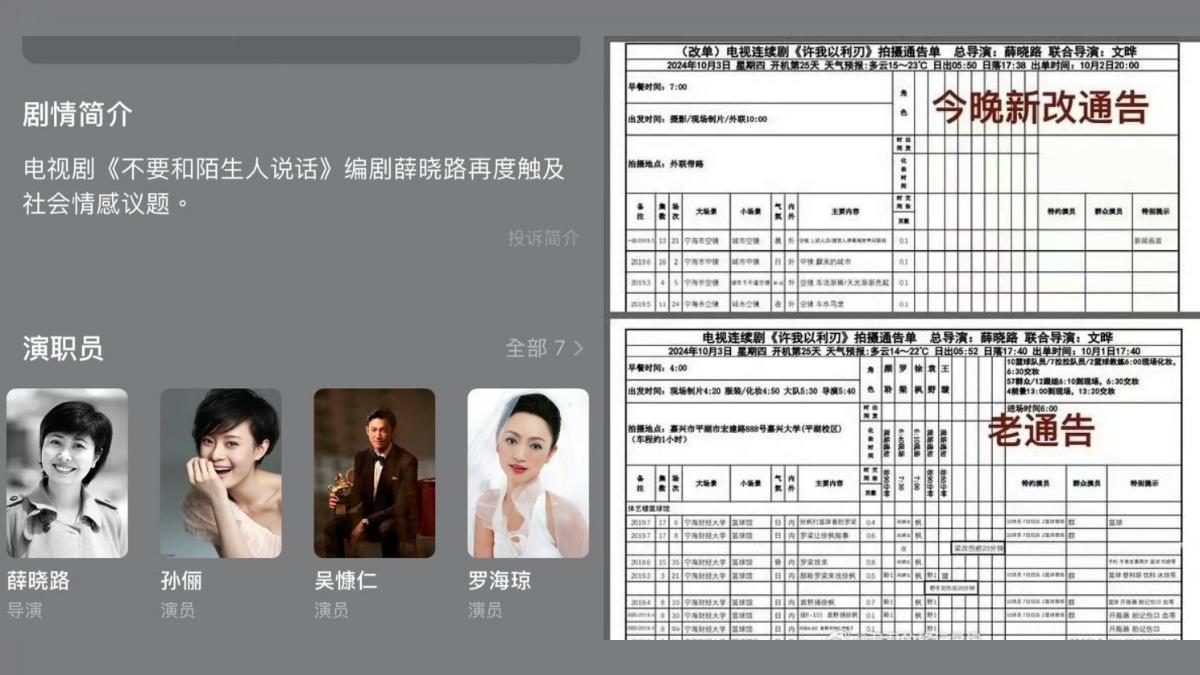Click the plot synopsis paragraph text
This screenshot has height=675, width=1200.
(294, 186)
